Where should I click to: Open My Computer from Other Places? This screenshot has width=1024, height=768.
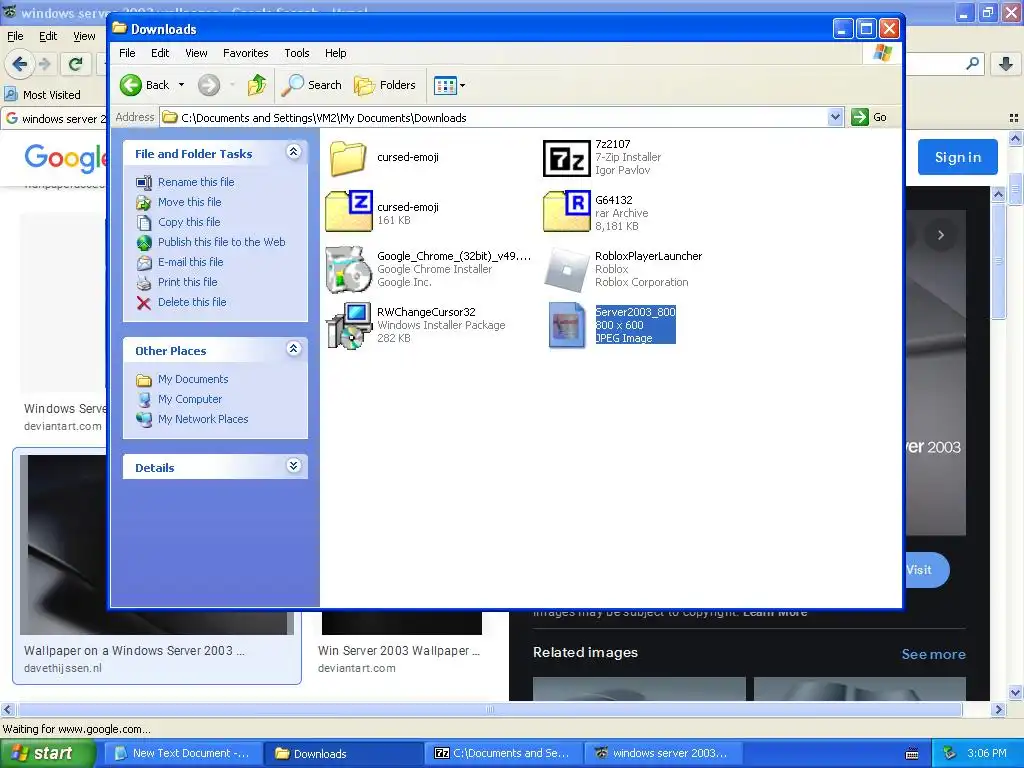189,399
